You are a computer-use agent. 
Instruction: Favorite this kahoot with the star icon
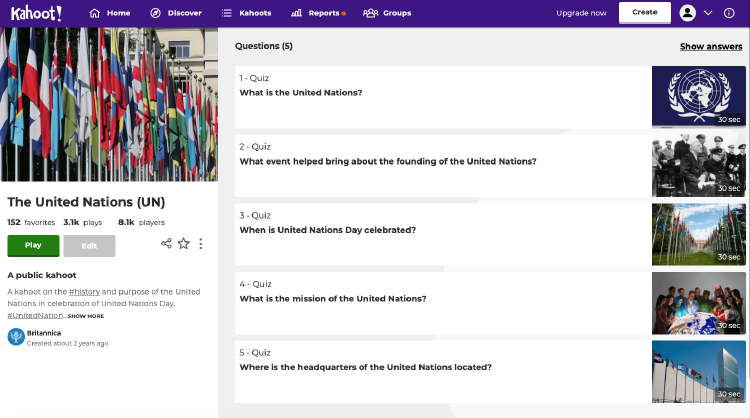184,243
